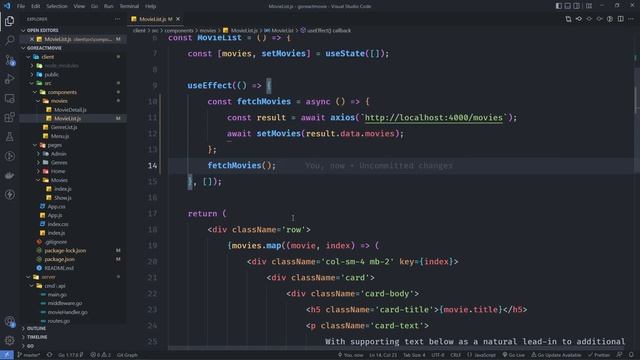The width and height of the screenshot is (640, 360).
Task: Customize layout icon in title bar
Action: (589, 6)
